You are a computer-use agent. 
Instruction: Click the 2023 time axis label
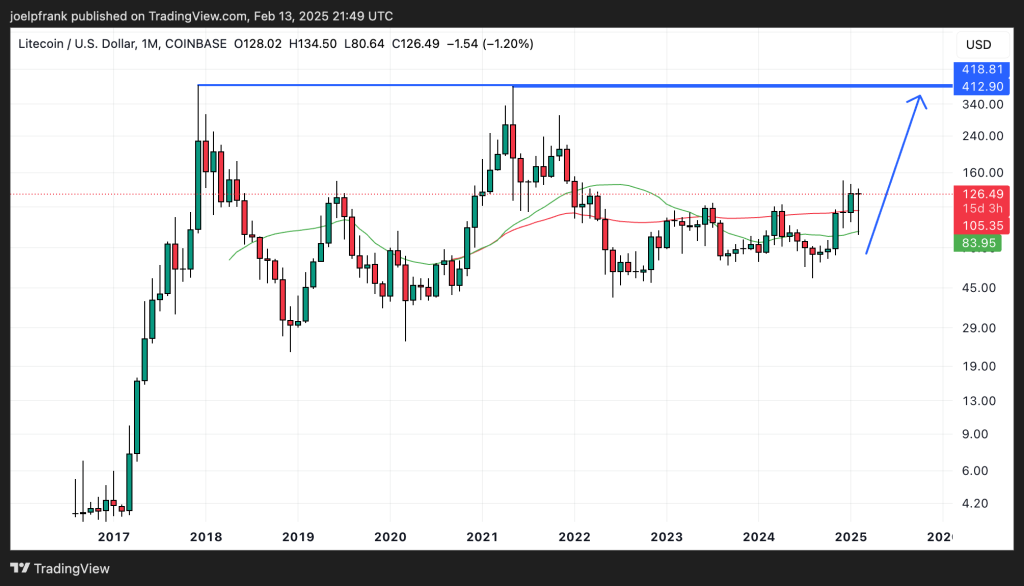pos(667,537)
